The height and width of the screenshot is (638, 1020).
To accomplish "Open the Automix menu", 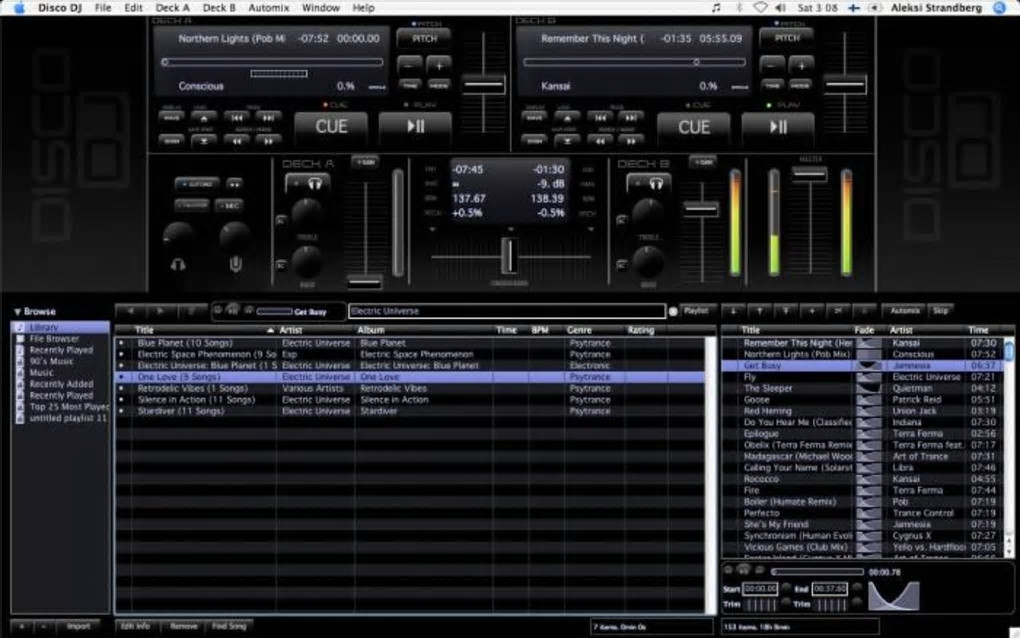I will click(268, 7).
